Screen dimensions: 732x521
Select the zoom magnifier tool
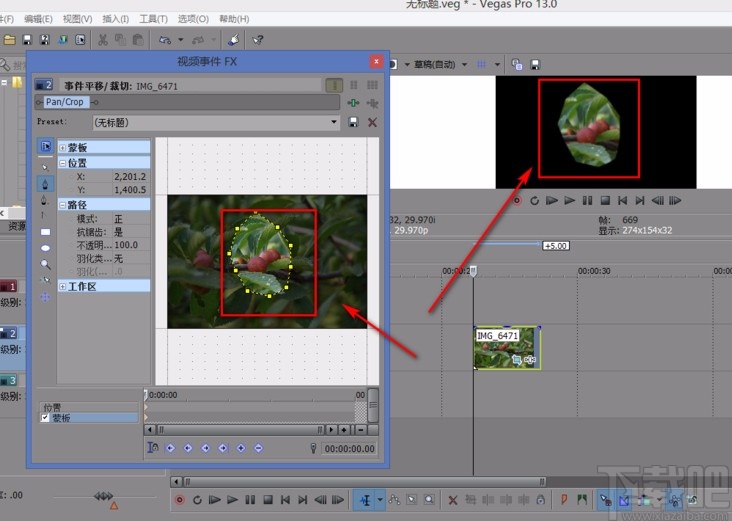tap(45, 265)
